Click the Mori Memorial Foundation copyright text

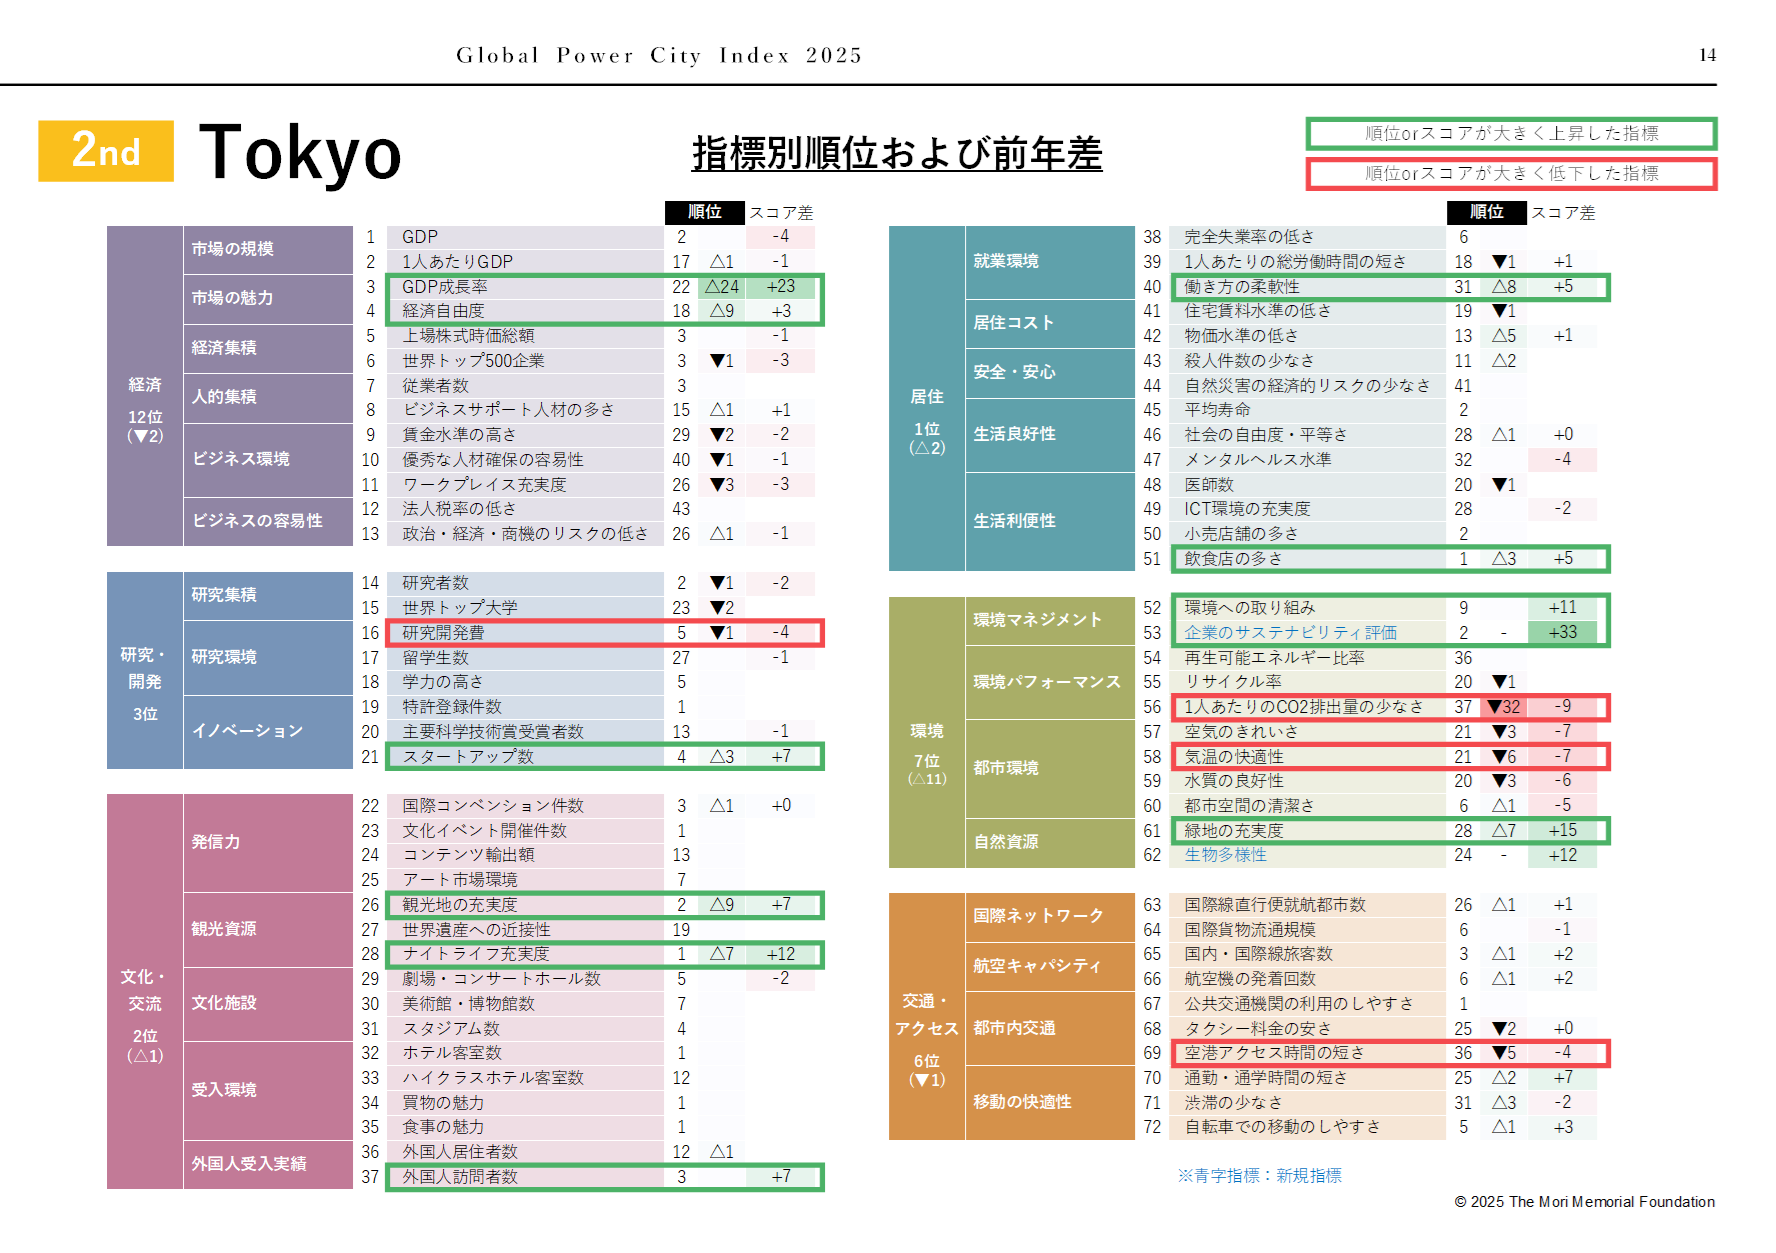1584,1202
